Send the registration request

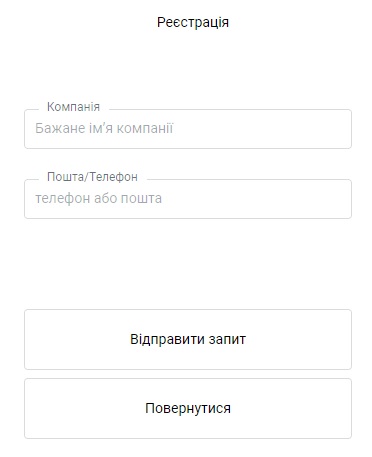click(x=188, y=339)
